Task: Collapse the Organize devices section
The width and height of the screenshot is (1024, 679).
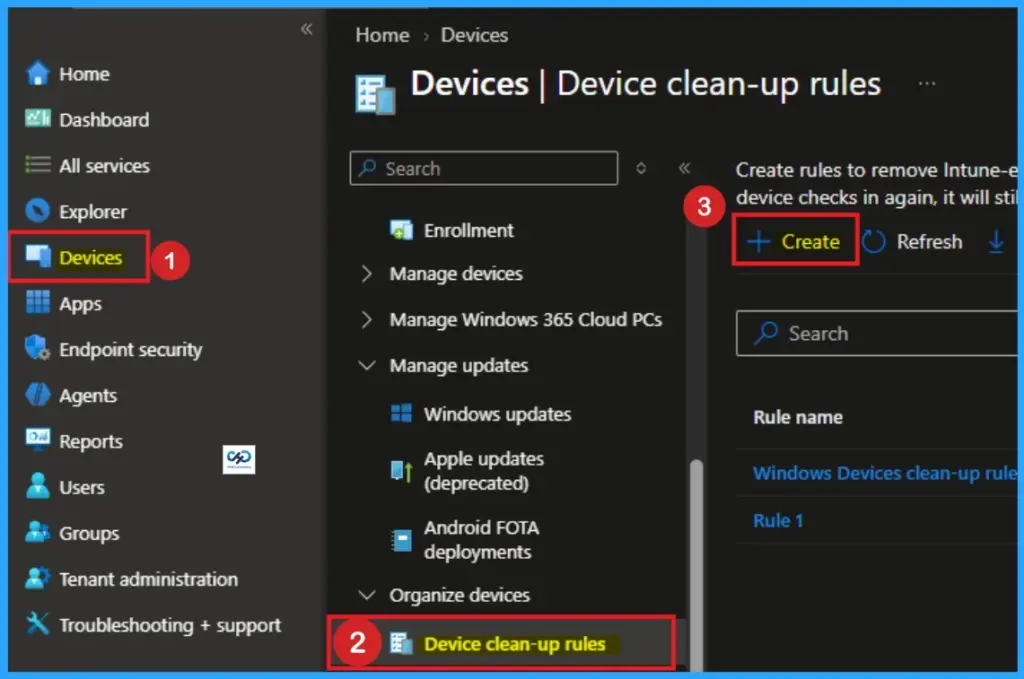Action: (367, 595)
